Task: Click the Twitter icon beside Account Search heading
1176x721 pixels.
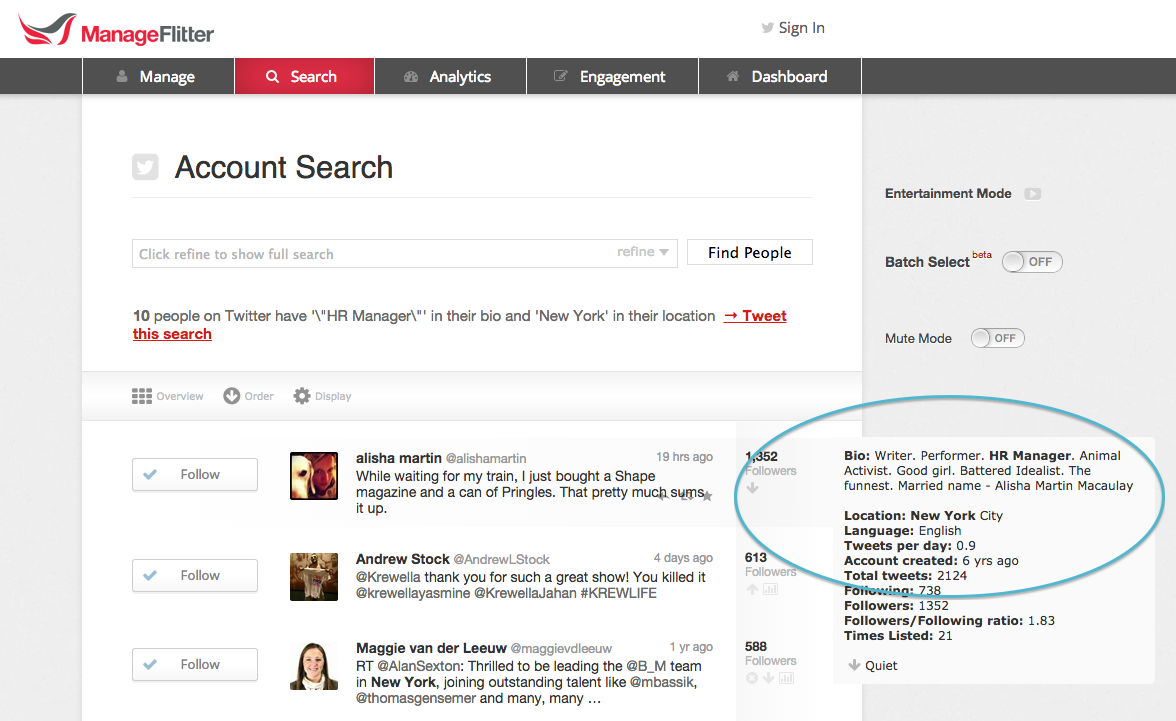Action: (x=146, y=167)
